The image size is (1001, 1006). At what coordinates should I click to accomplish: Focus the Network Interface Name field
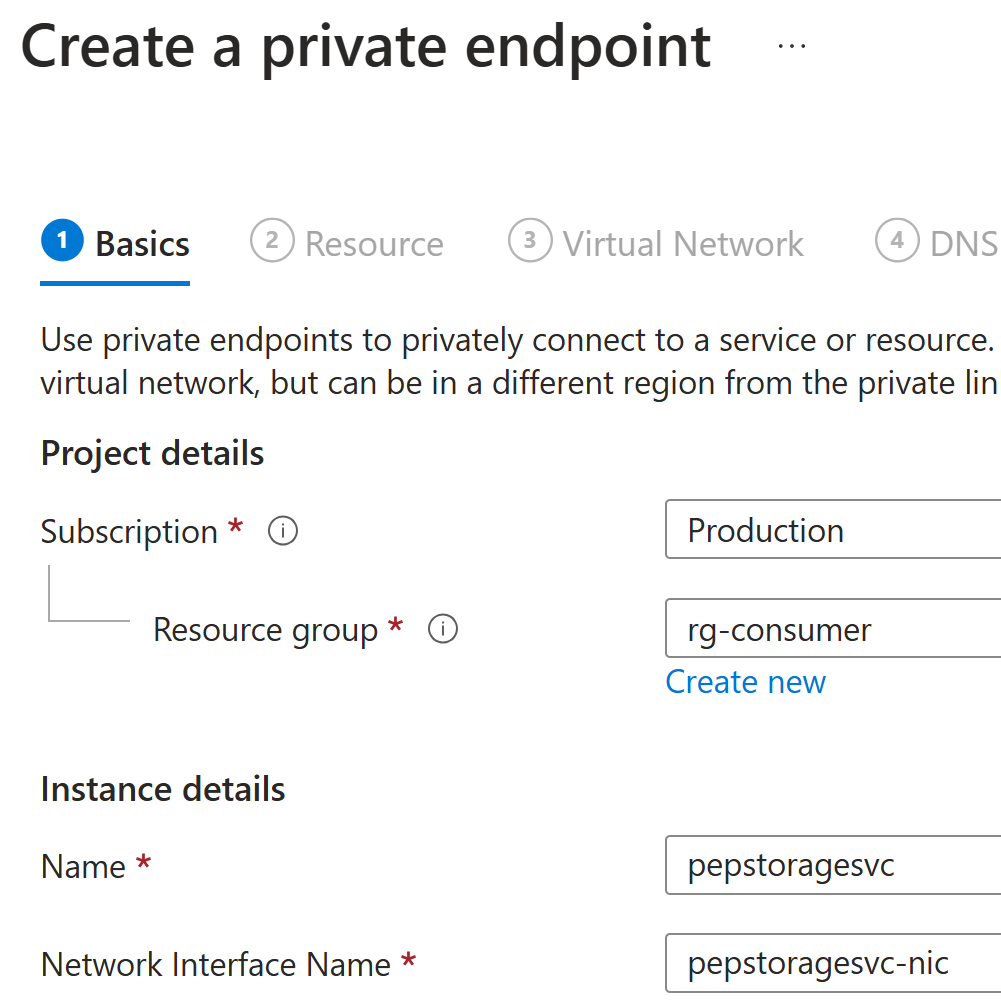point(833,963)
